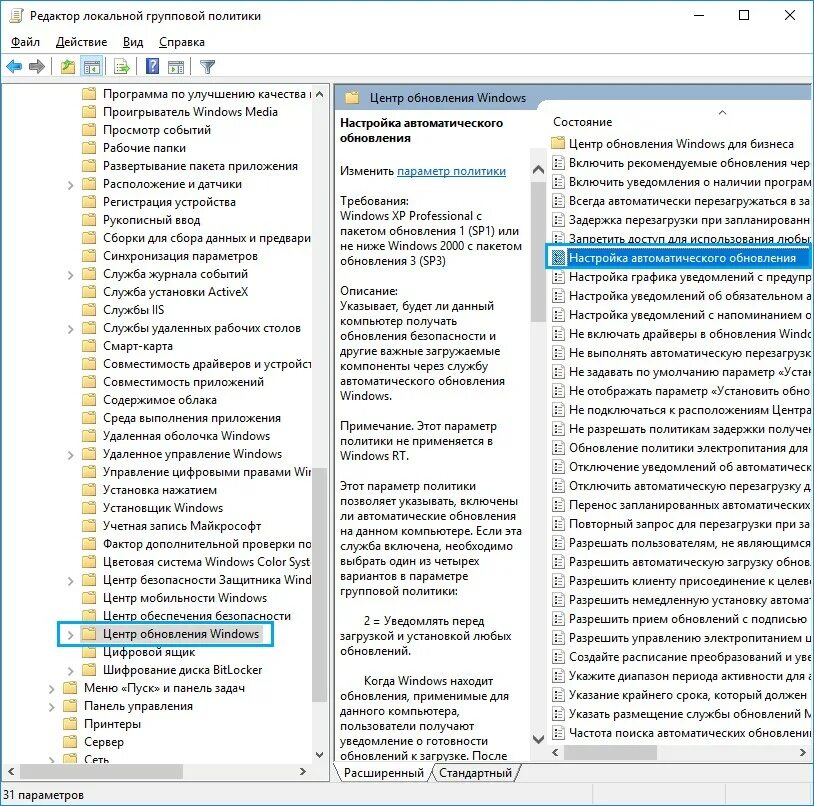Image resolution: width=814 pixels, height=806 pixels.
Task: Expand Шифрование диска BitLocker node
Action: (71, 671)
